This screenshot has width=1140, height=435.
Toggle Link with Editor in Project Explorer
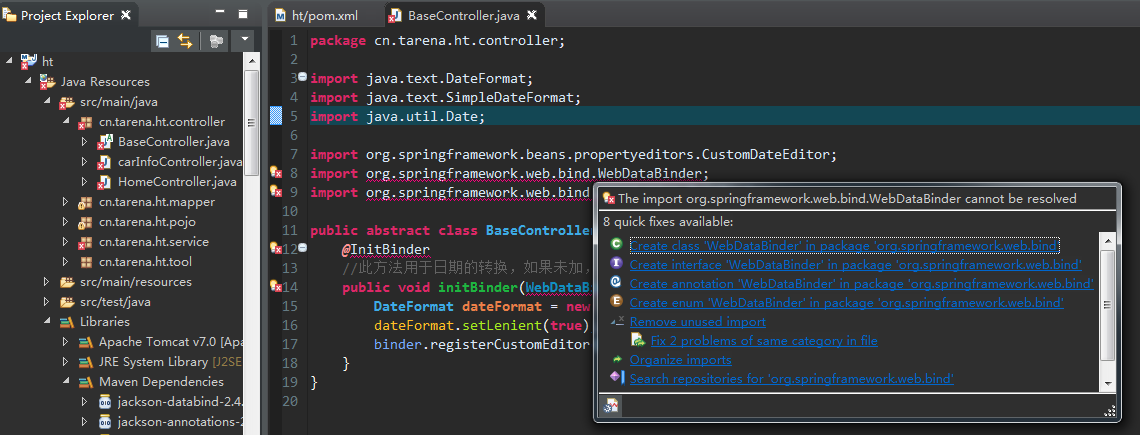click(x=185, y=41)
